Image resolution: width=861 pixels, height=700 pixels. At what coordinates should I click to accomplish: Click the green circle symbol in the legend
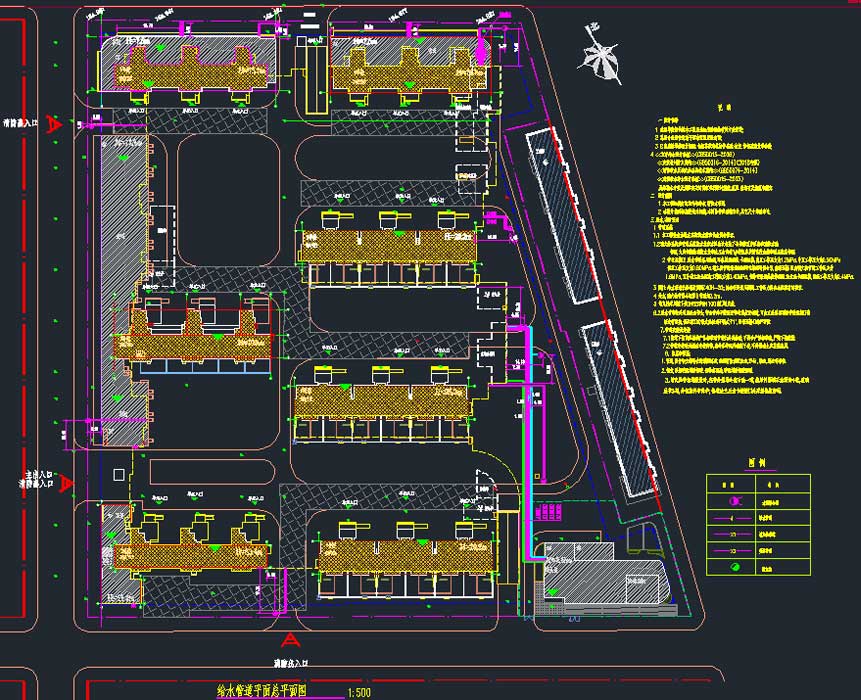[737, 567]
